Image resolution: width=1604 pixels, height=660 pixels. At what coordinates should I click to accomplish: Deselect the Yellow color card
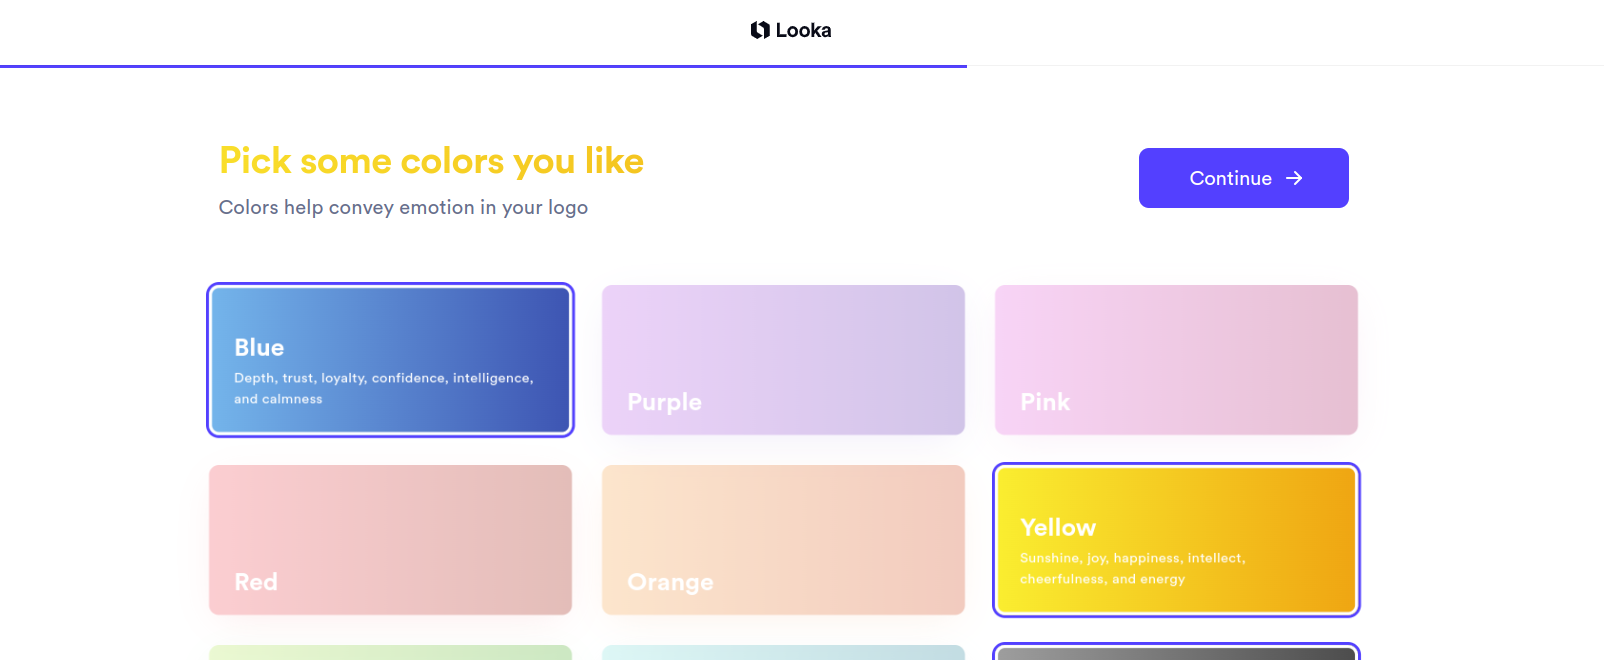click(1176, 540)
